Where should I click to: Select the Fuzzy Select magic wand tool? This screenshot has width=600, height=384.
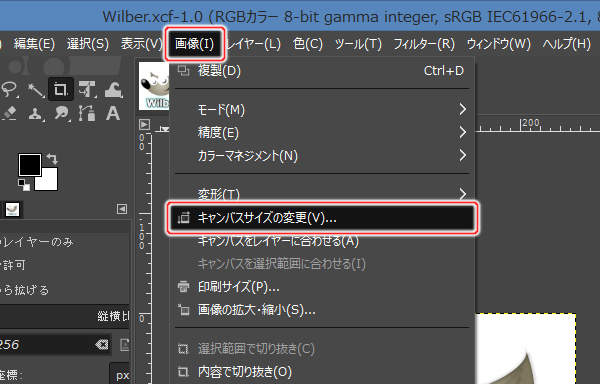pos(36,90)
